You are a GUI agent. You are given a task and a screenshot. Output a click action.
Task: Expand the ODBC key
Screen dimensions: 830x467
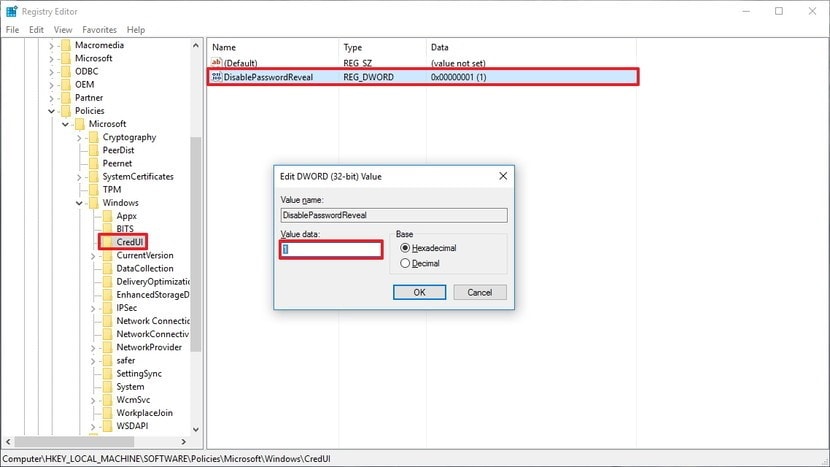point(51,72)
